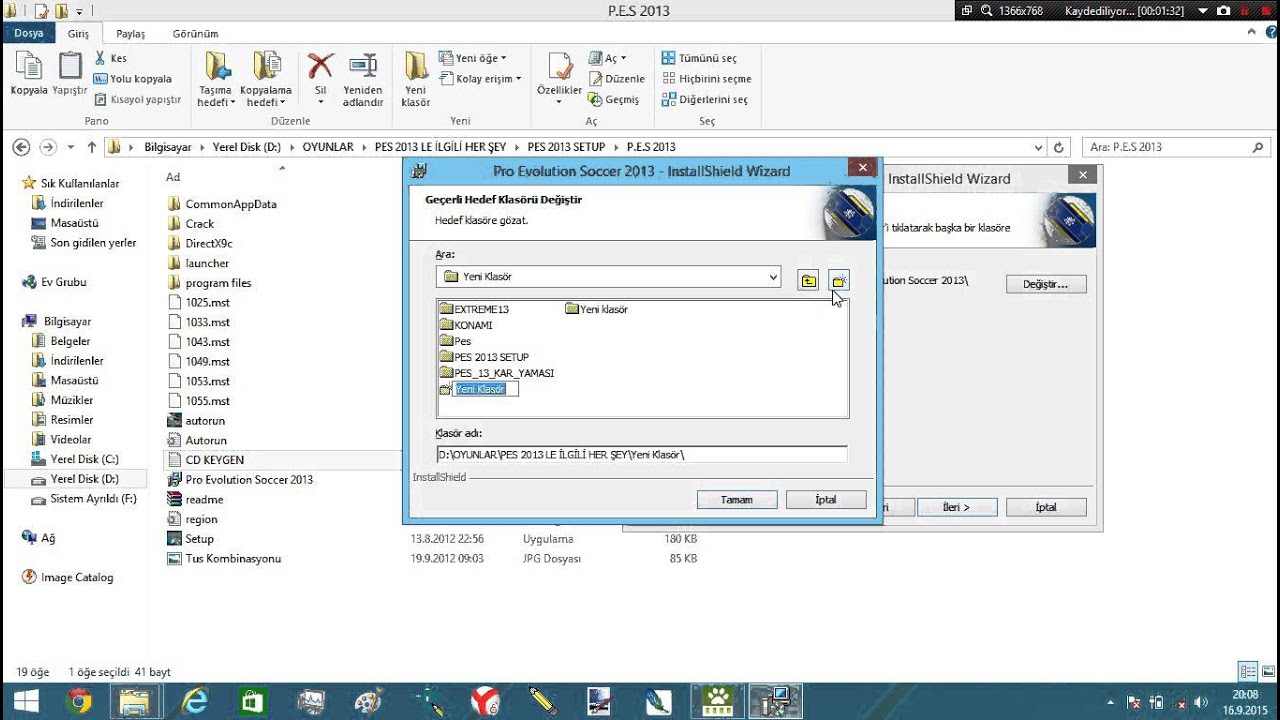
Task: Refresh the Explorer folder view
Action: point(1060,147)
